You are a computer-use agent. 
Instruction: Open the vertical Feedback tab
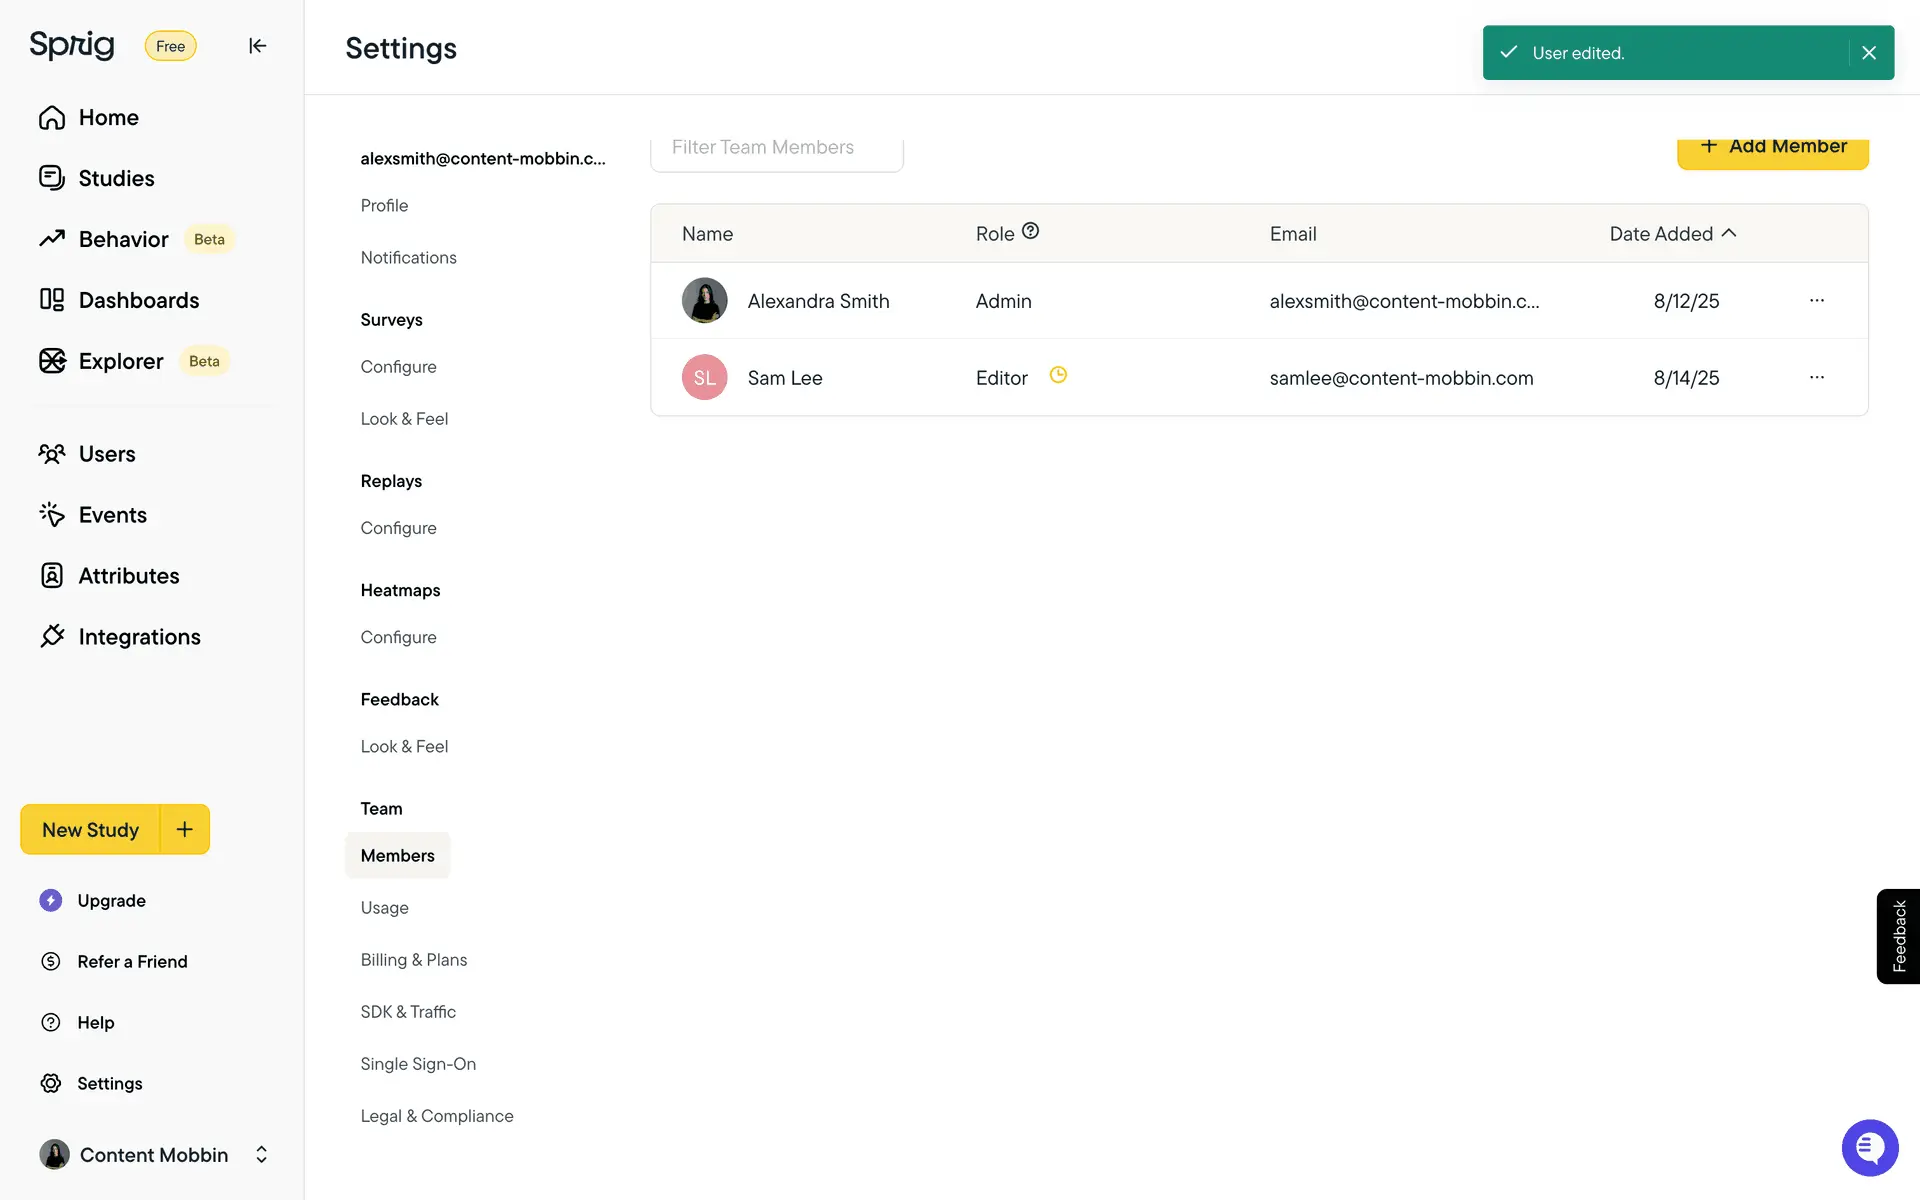[x=1898, y=936]
